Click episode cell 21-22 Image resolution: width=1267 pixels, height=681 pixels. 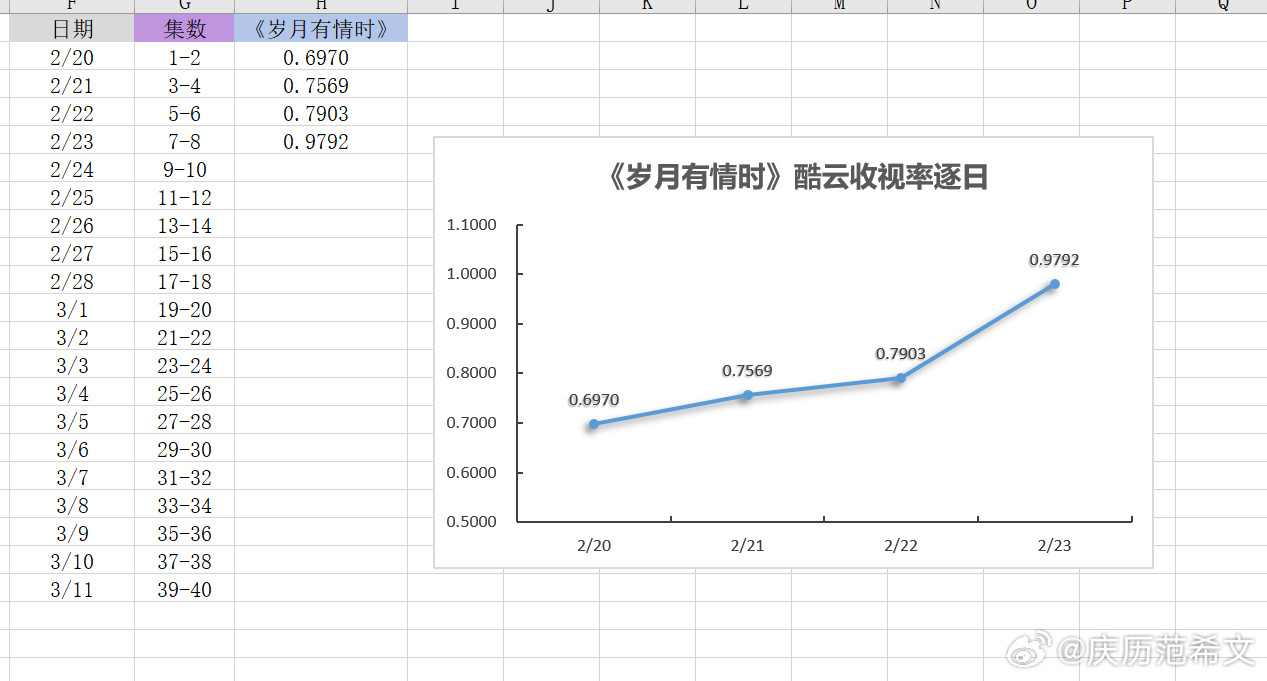pyautogui.click(x=185, y=337)
